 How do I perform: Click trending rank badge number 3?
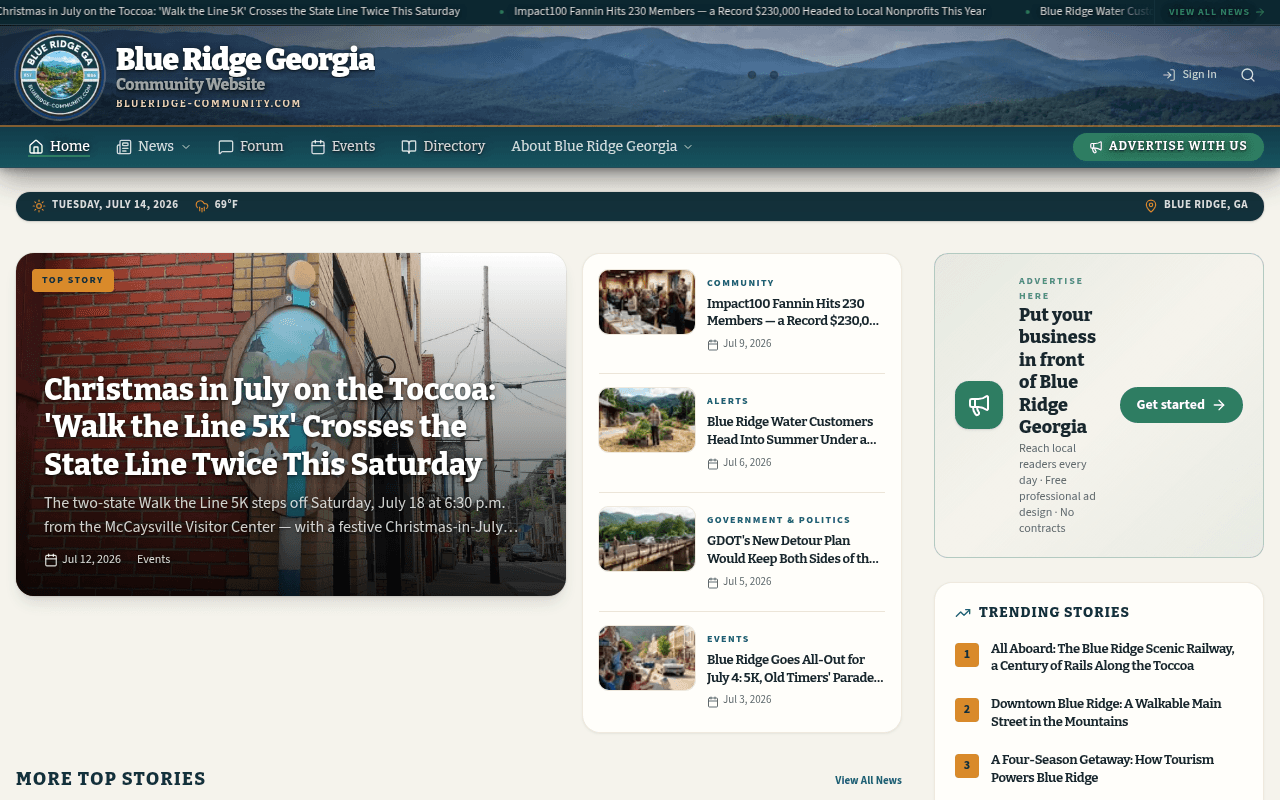coord(967,767)
